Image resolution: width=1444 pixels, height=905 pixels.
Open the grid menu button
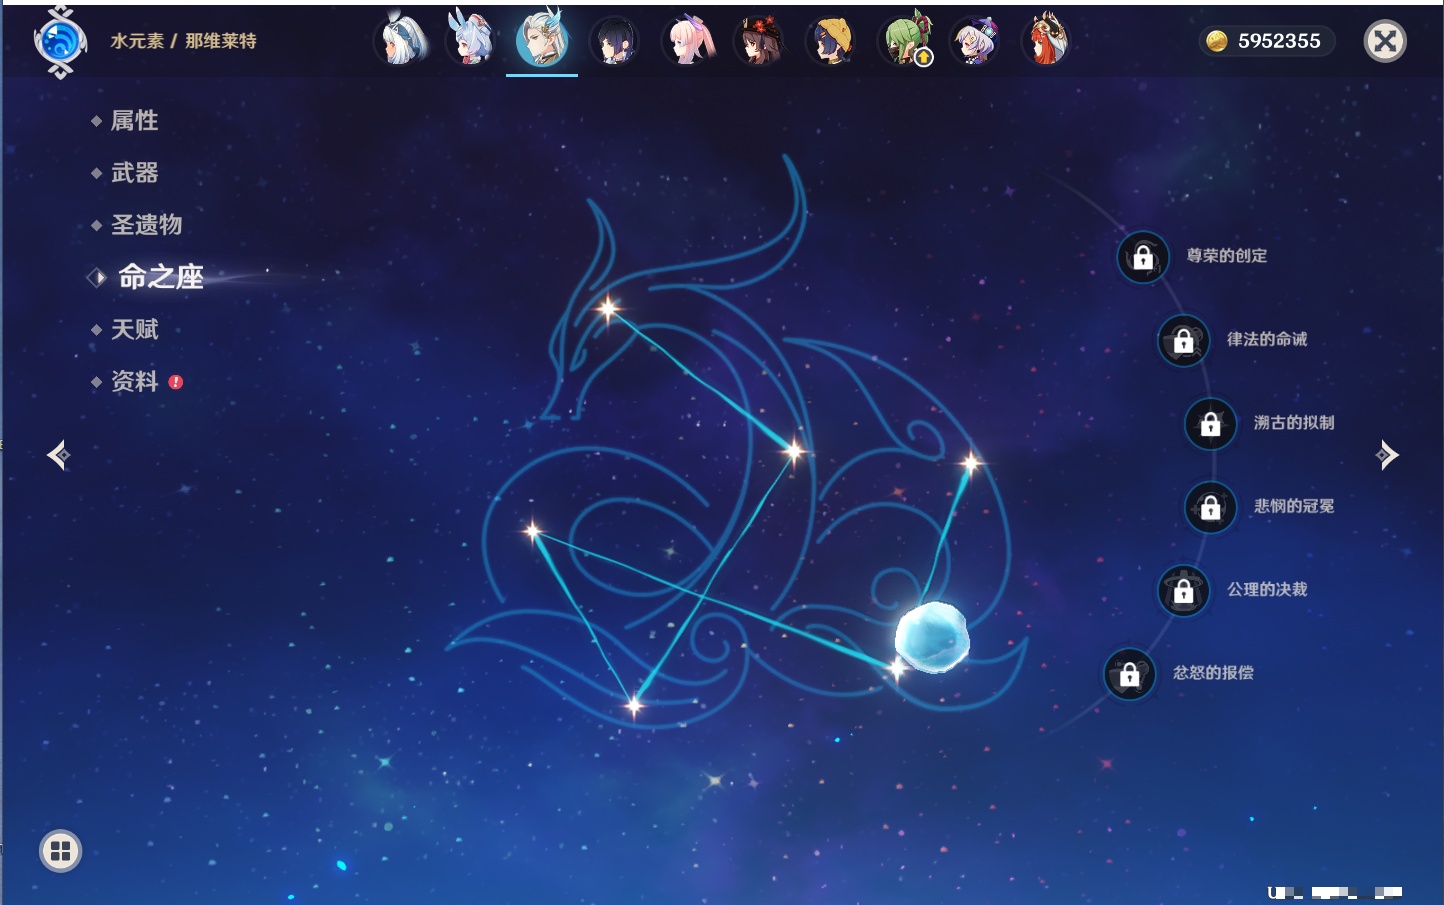coord(60,851)
